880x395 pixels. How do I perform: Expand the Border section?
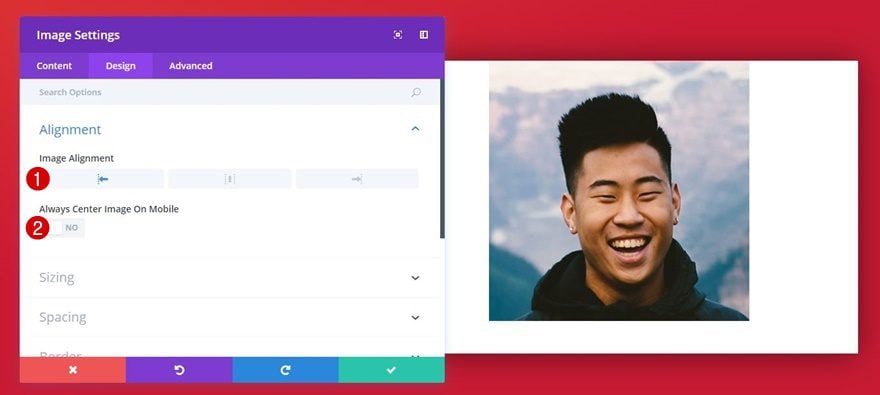tap(230, 353)
